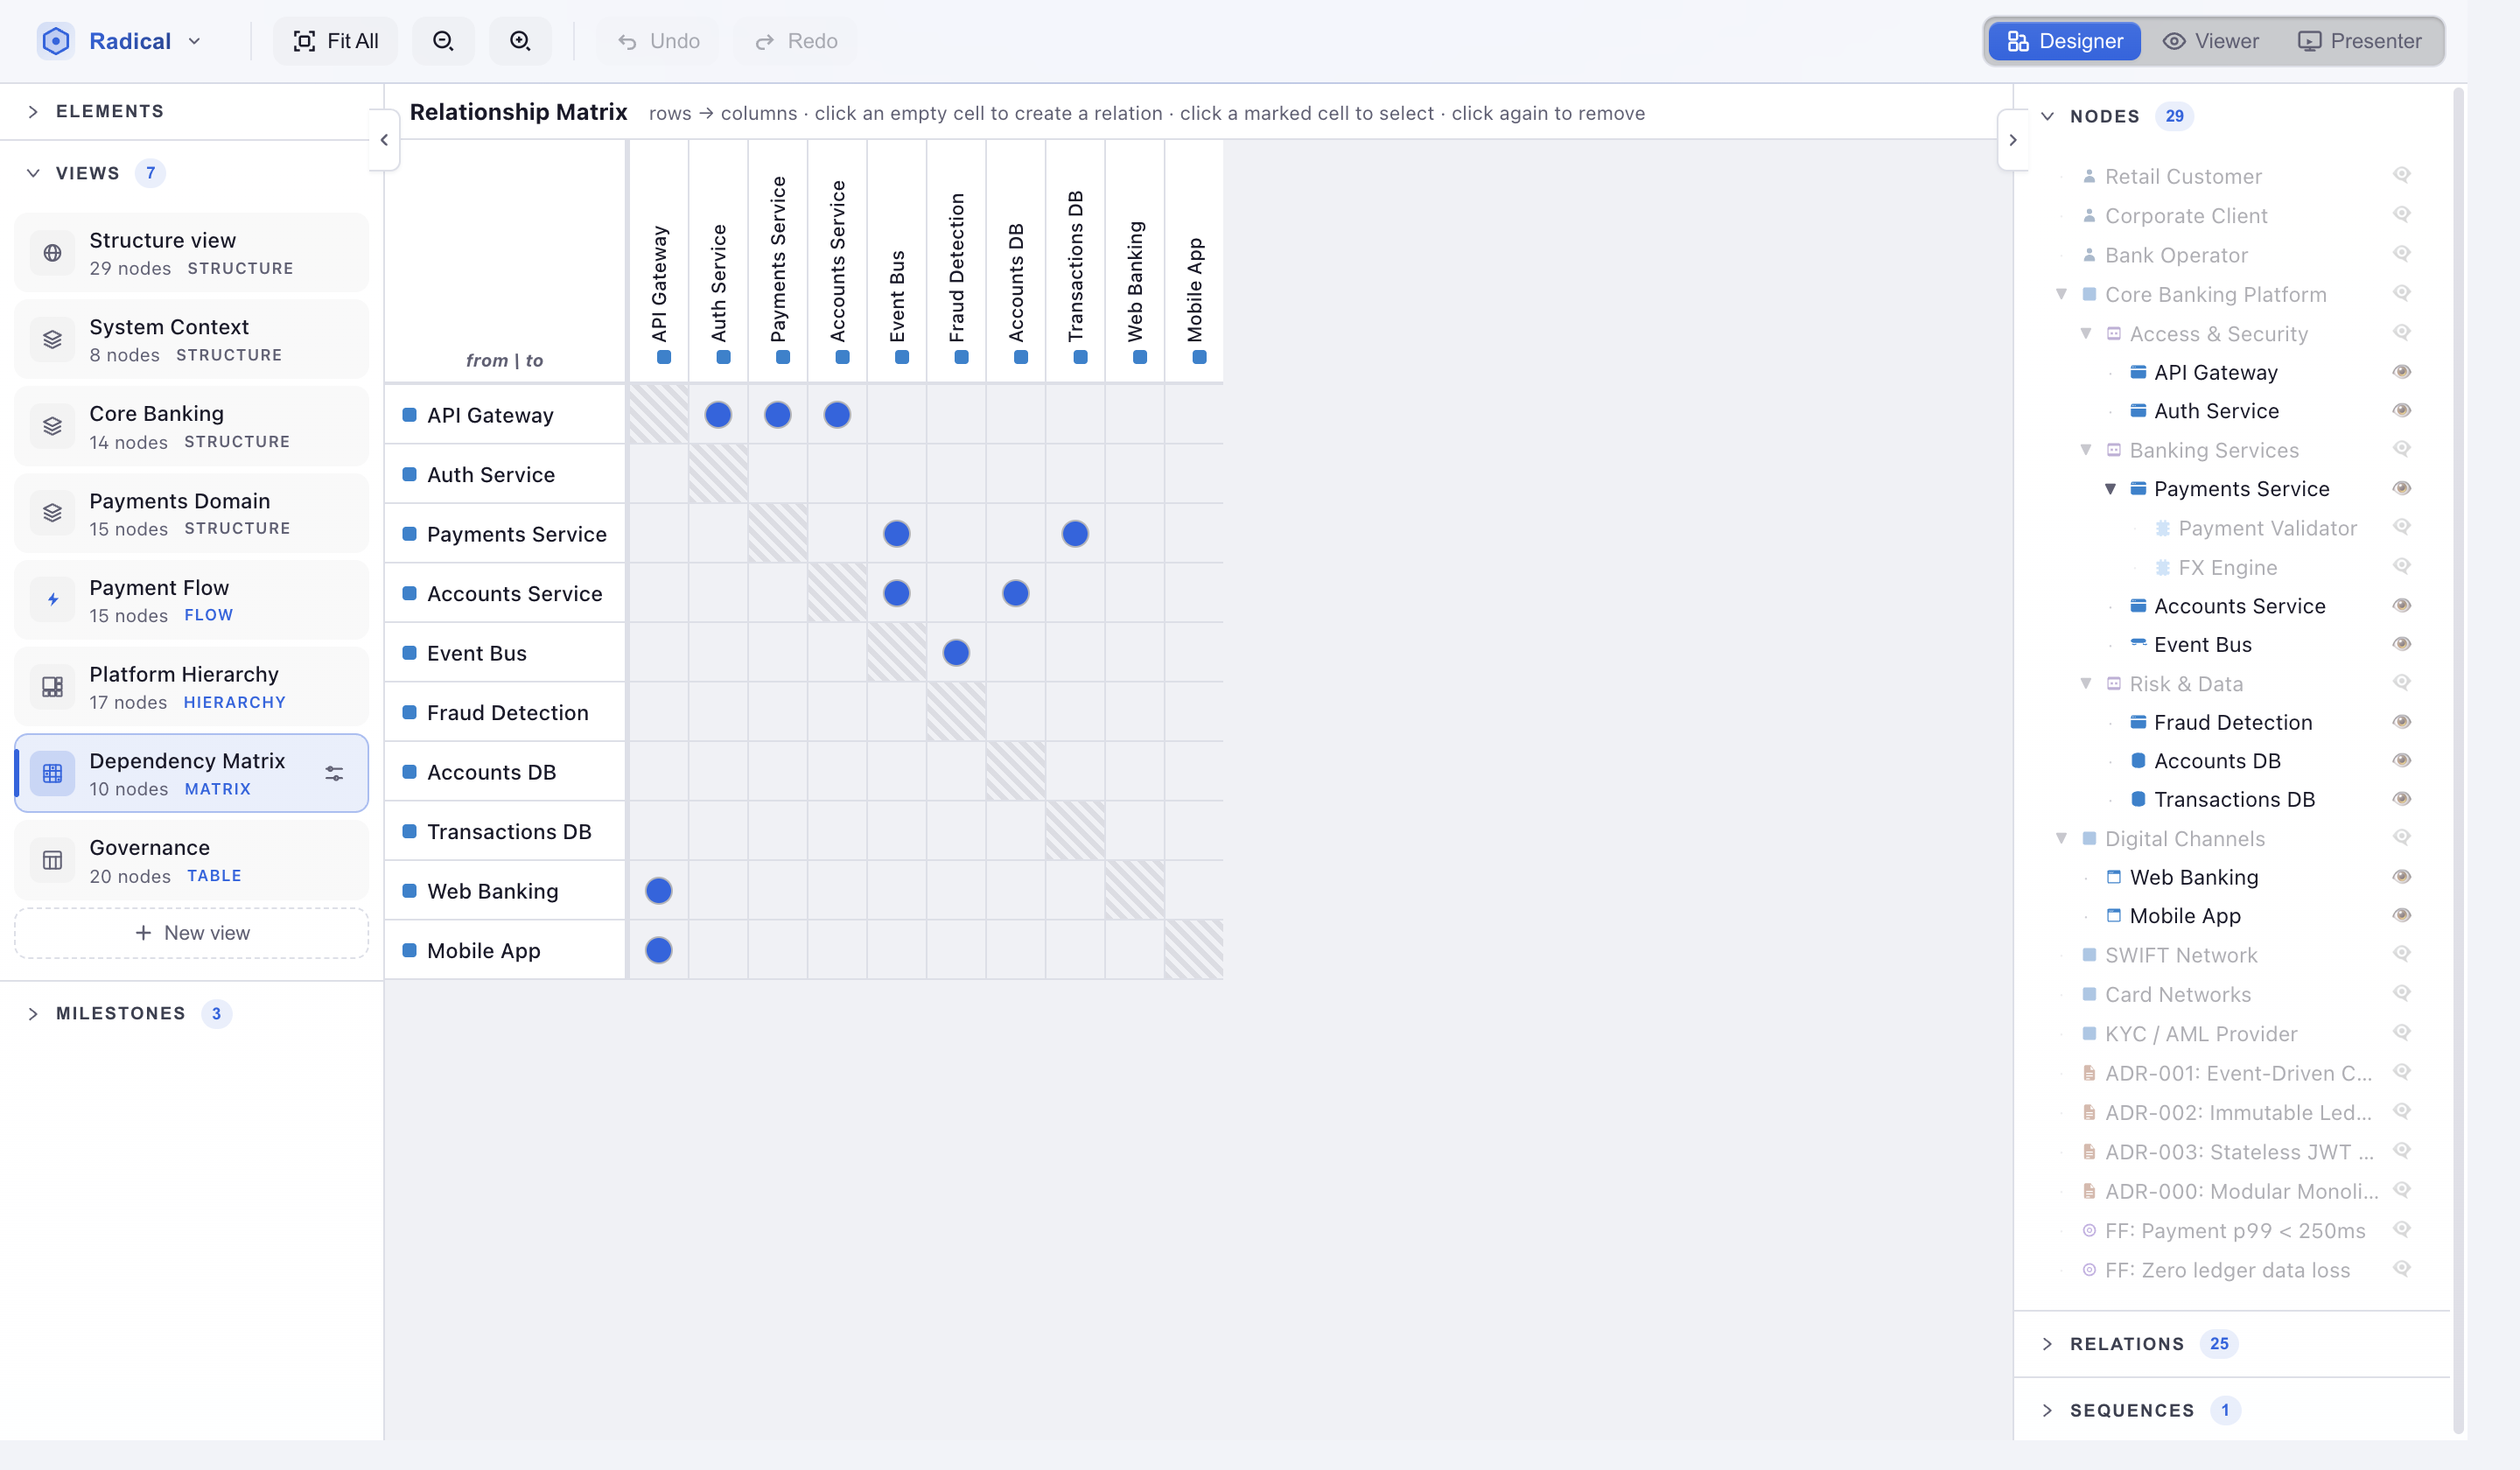Switch to Presenter mode
2520x1470 pixels.
(2360, 41)
